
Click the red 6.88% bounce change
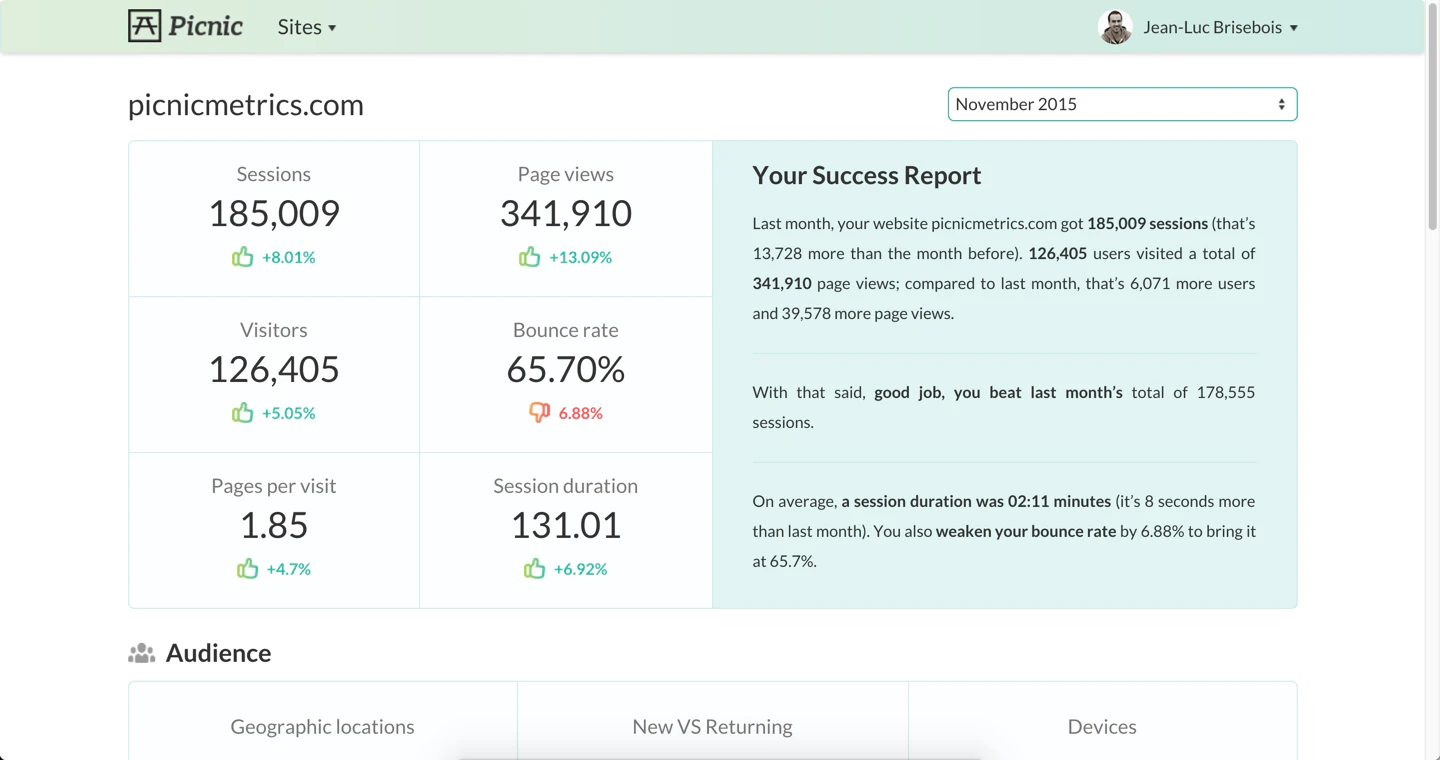(x=581, y=413)
